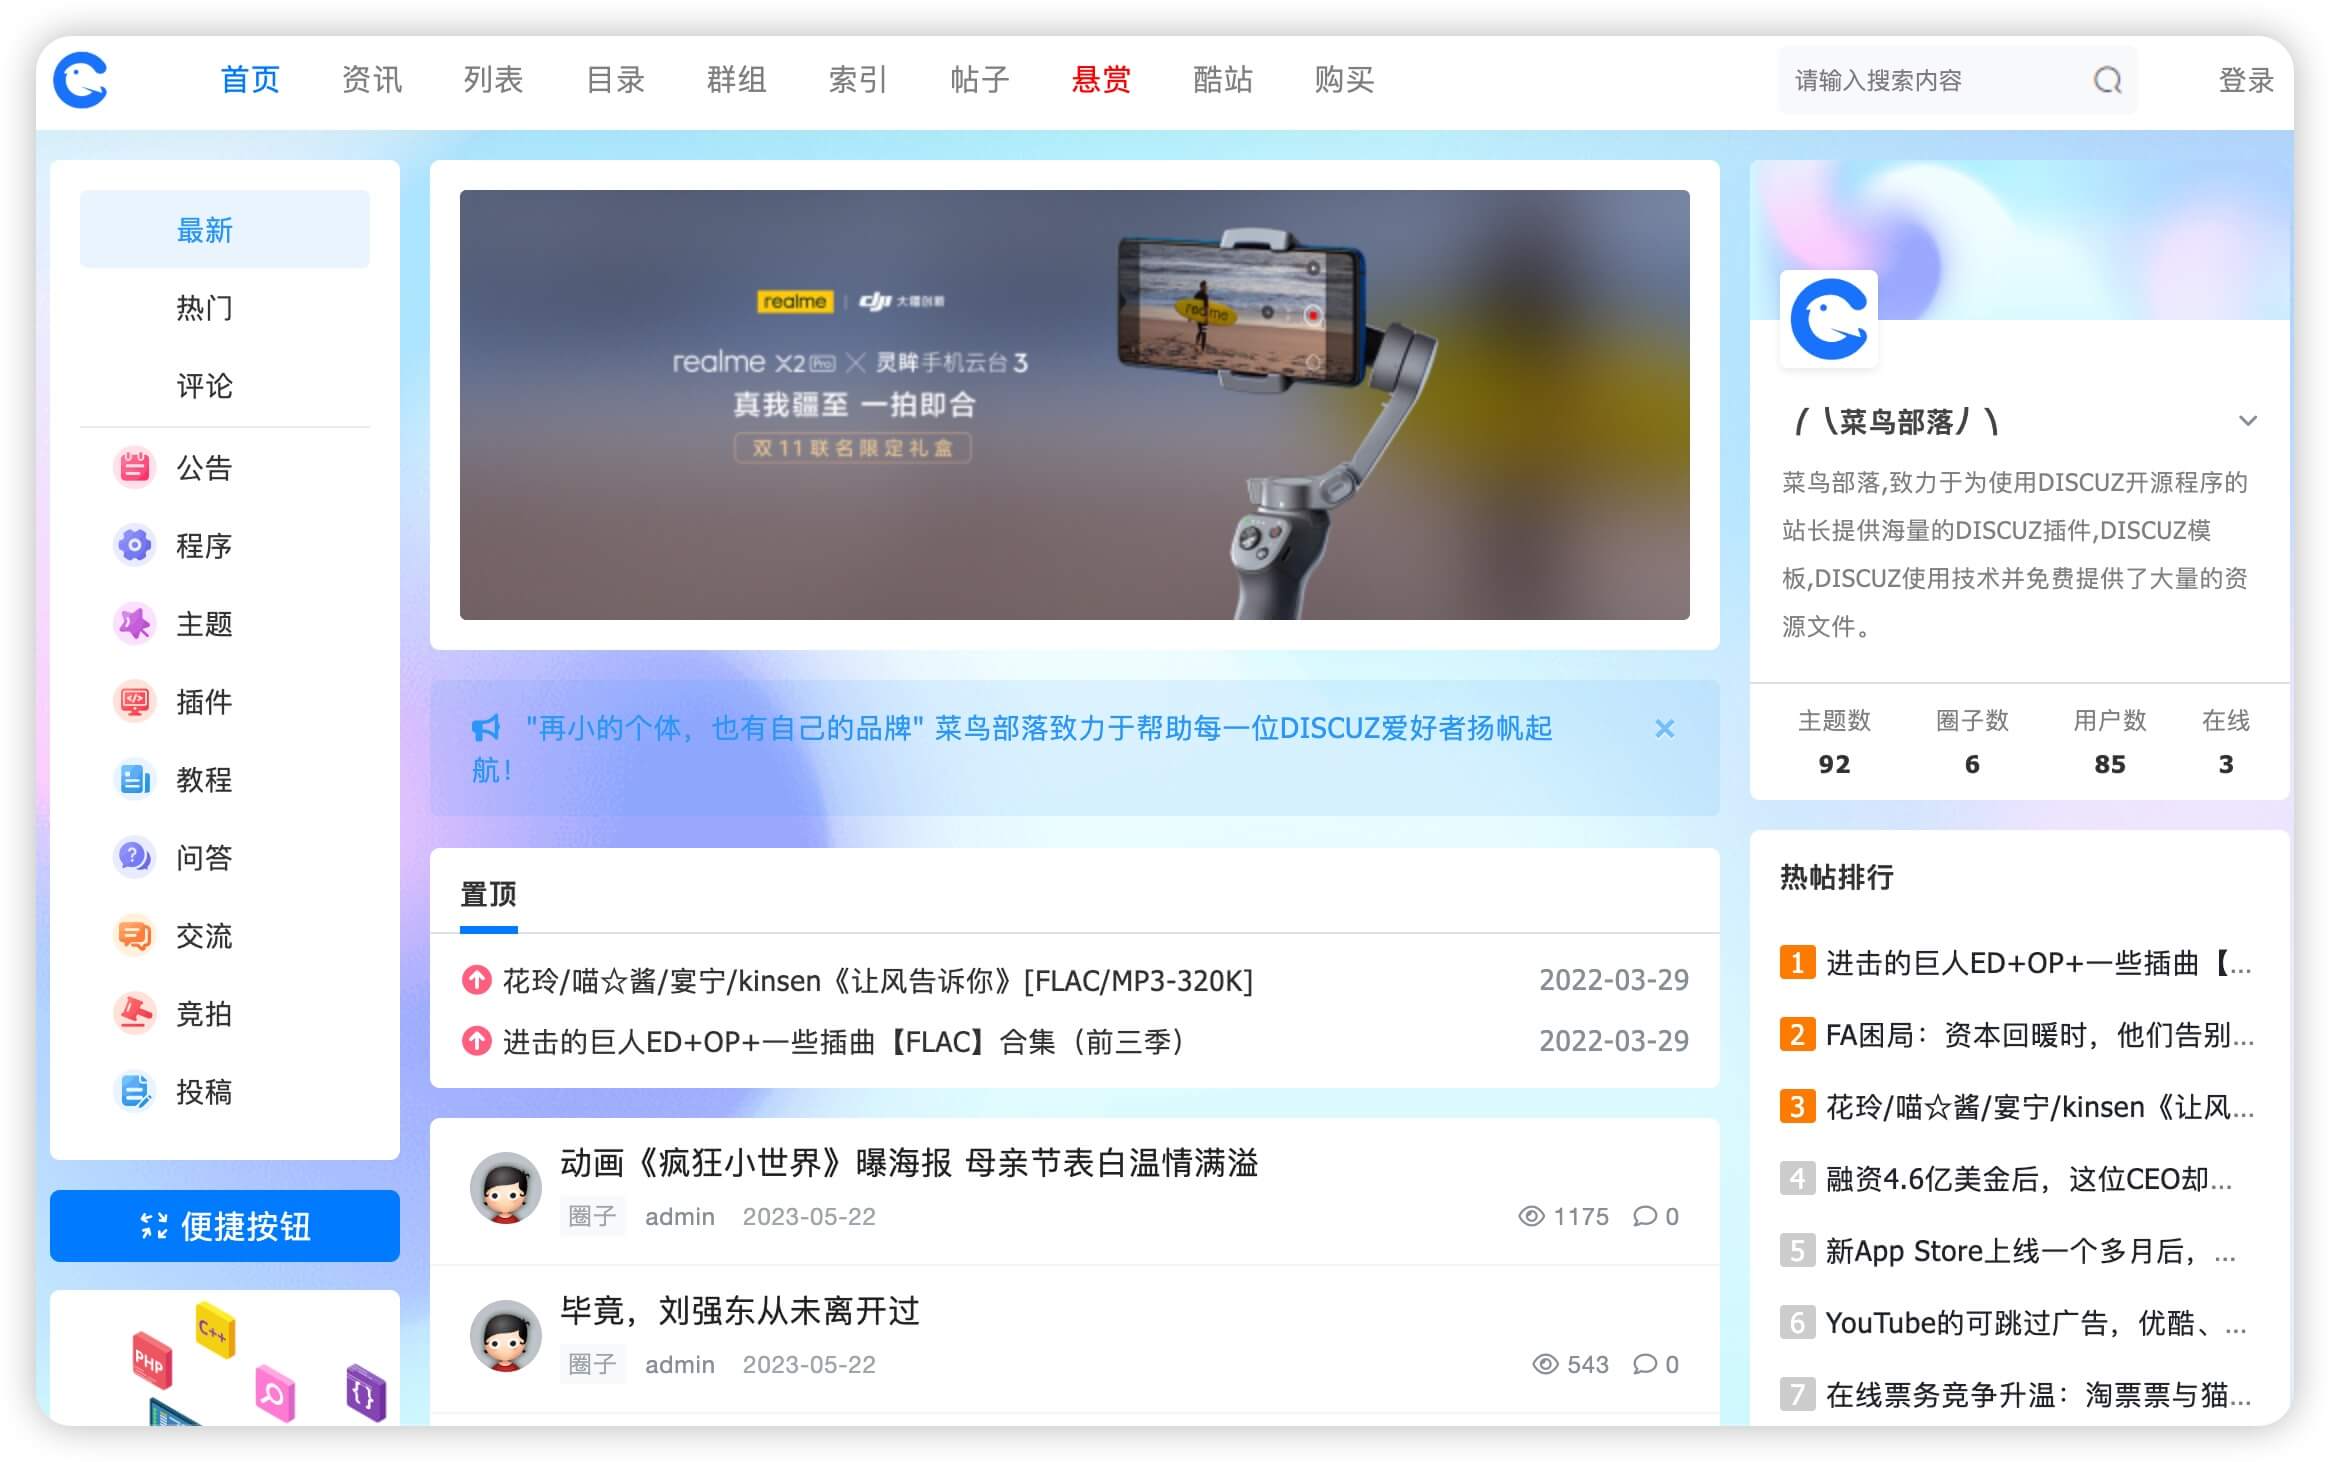Dismiss the blue announcement banner
Viewport: 2330px width, 1462px height.
[1664, 728]
